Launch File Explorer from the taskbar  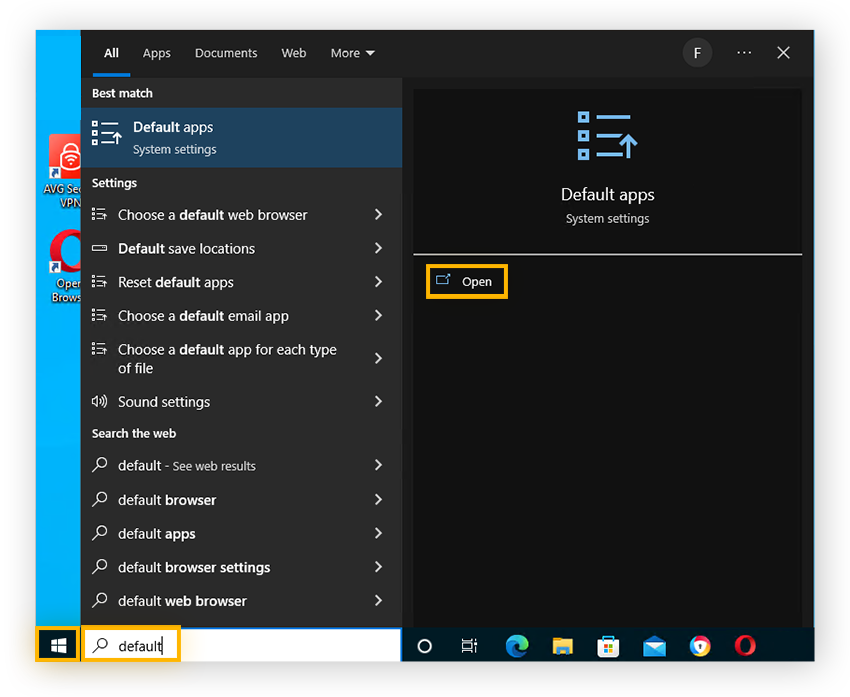tap(562, 647)
